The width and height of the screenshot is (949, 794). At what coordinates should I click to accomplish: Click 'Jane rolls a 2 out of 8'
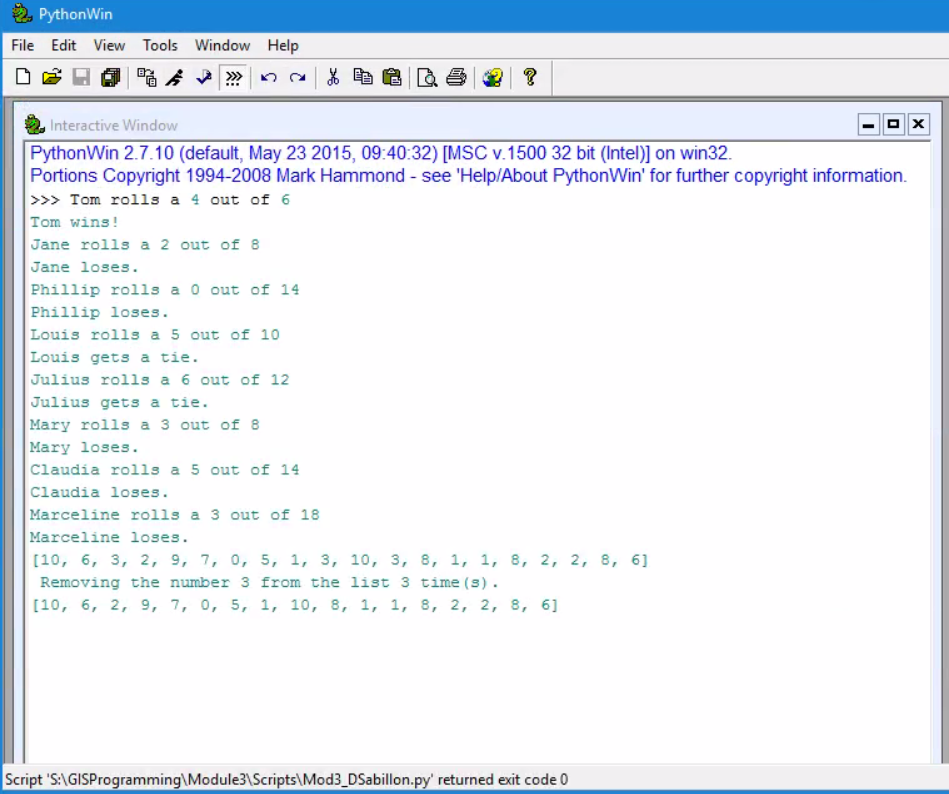pyautogui.click(x=145, y=244)
